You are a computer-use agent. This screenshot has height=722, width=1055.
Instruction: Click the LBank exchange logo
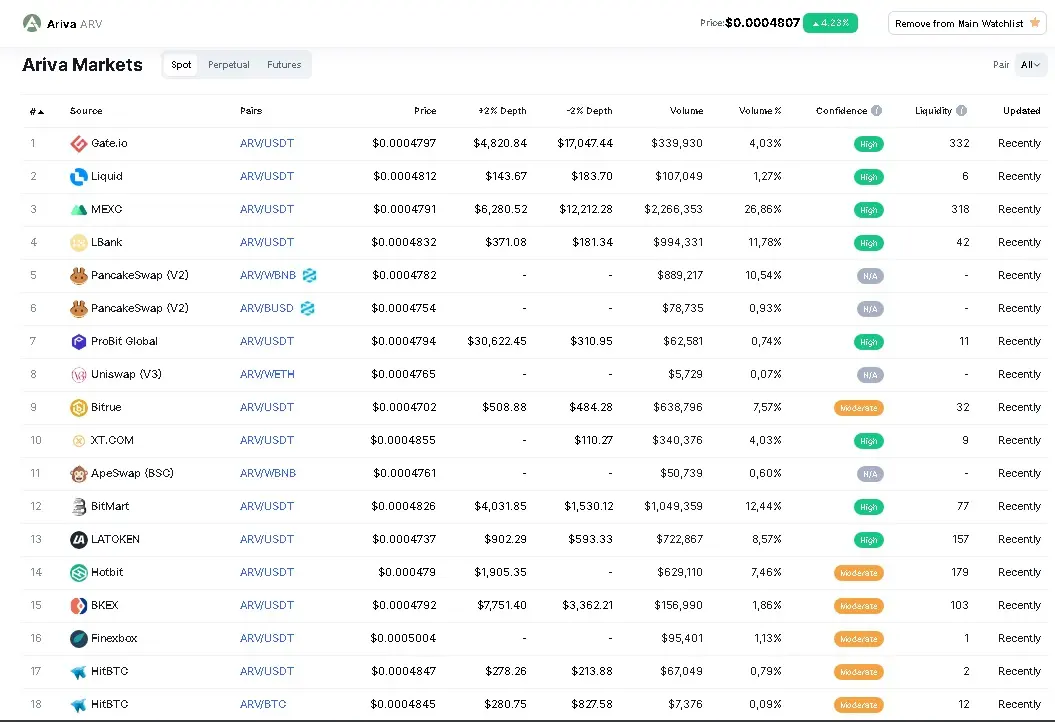79,242
